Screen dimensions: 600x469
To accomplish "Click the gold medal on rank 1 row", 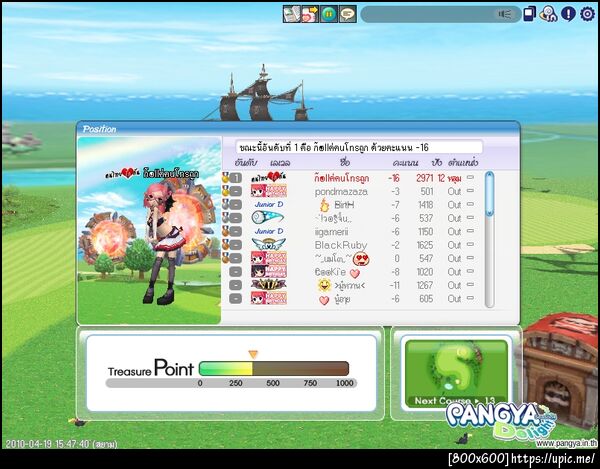I will coord(225,177).
